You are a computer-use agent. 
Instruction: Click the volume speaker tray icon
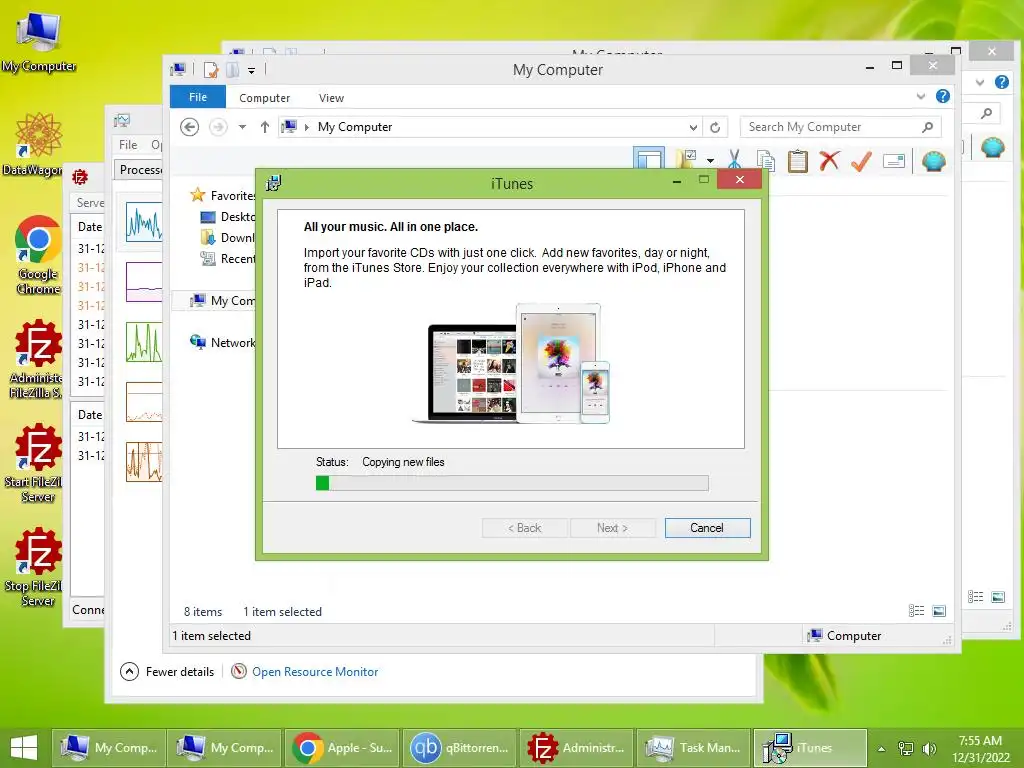click(929, 748)
